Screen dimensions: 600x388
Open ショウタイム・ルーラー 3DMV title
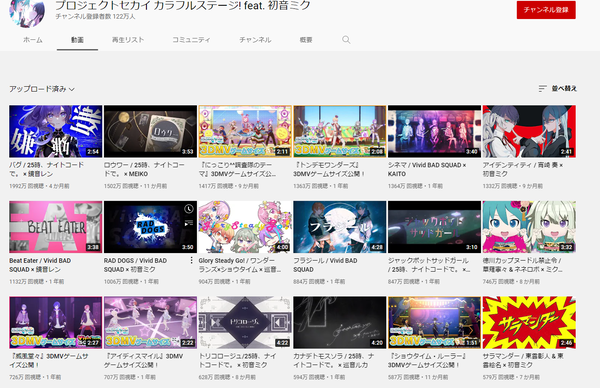[427, 360]
